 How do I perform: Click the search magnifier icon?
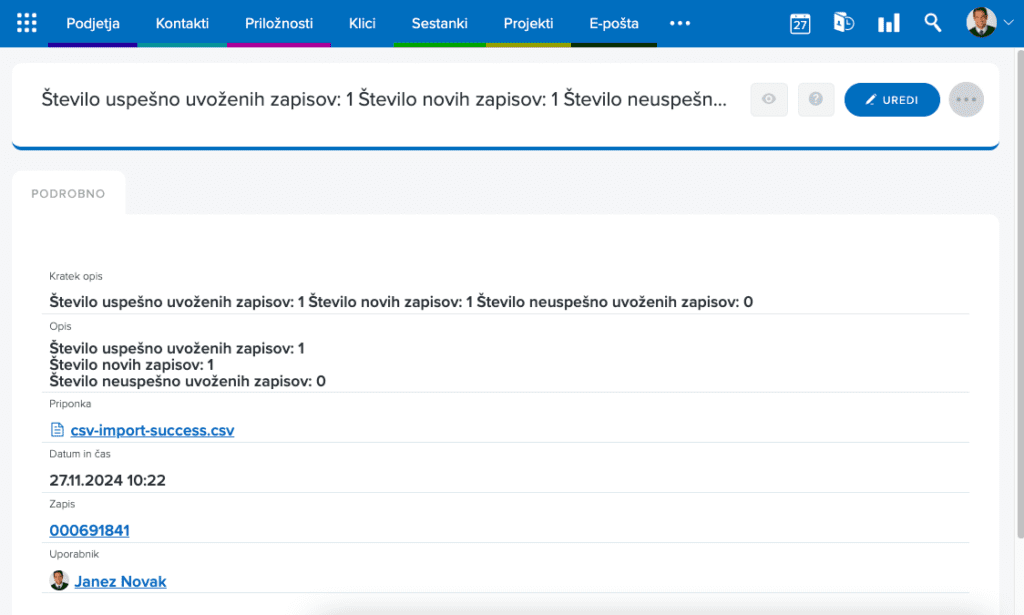tap(932, 23)
